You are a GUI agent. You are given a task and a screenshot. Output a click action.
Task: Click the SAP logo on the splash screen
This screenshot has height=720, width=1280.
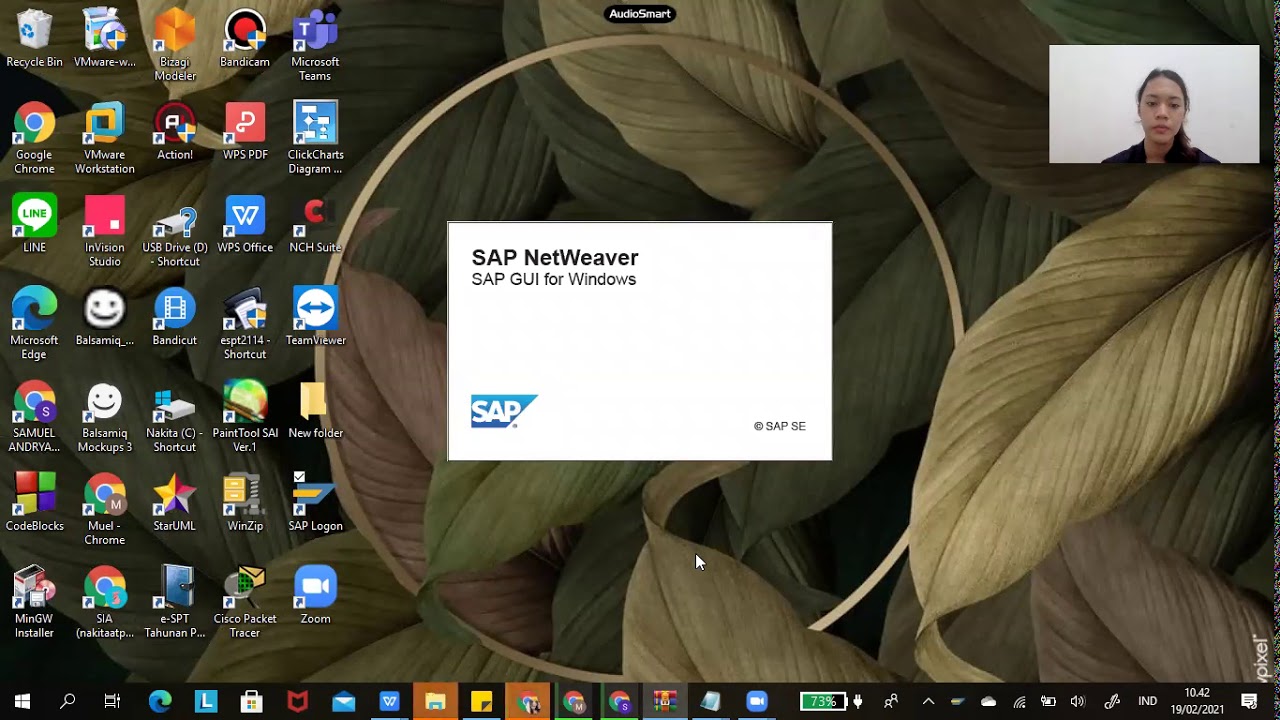click(504, 411)
